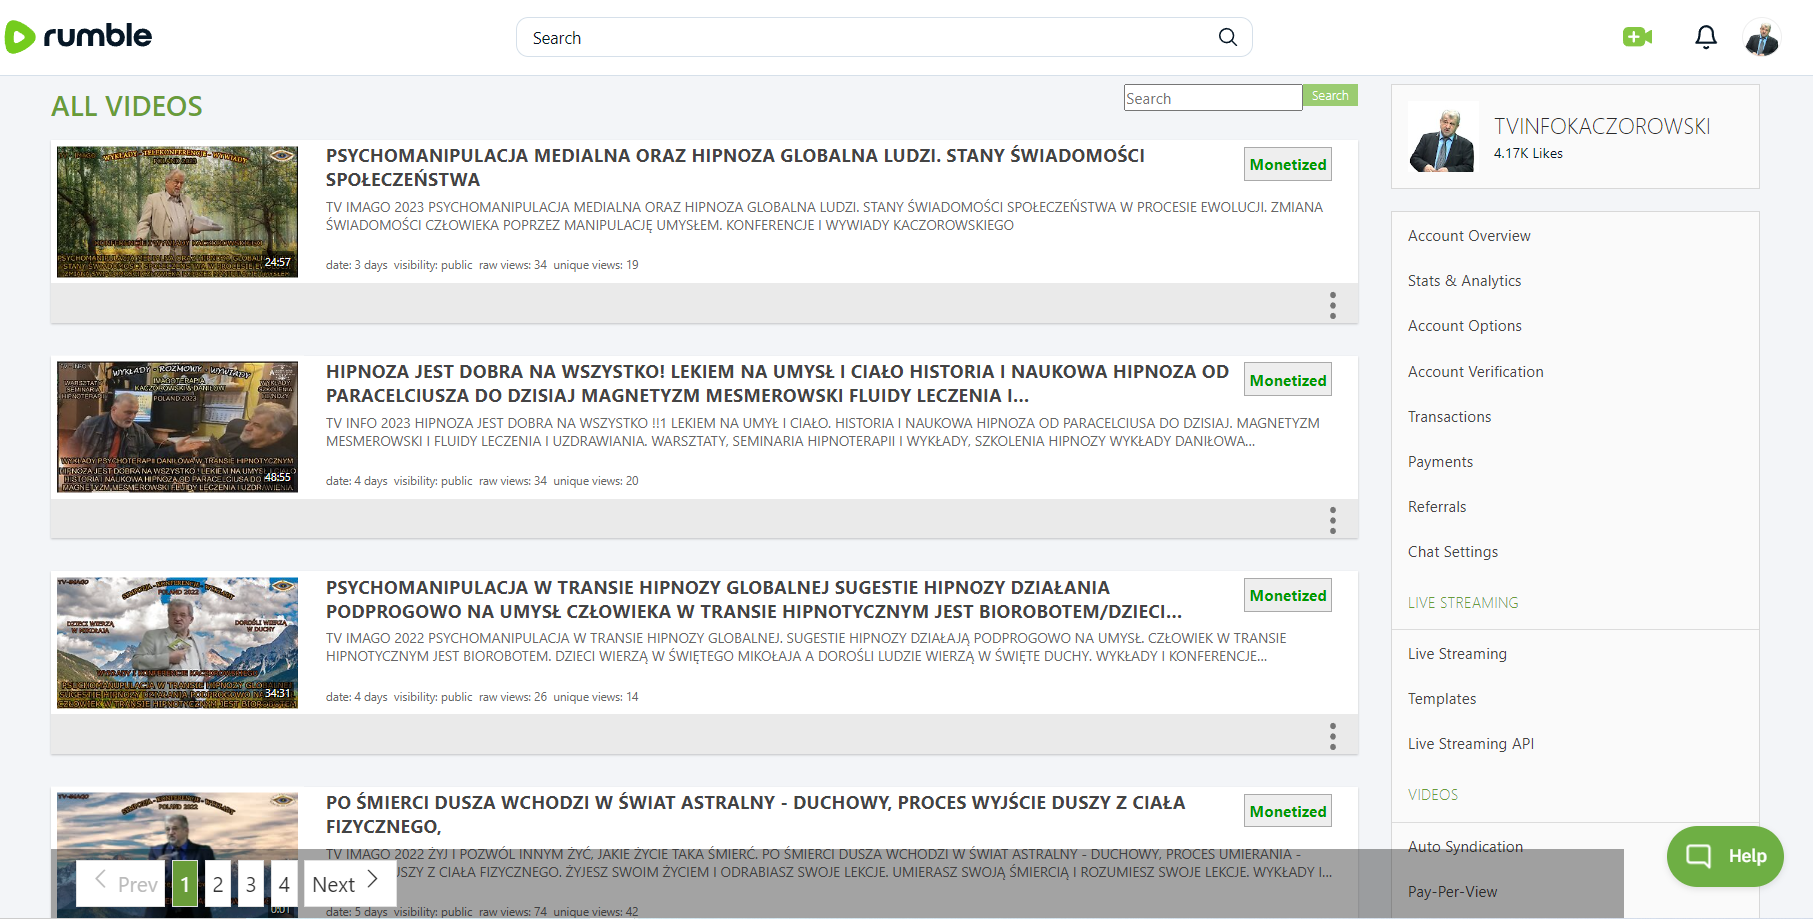1813x919 pixels.
Task: Click the Help chat button
Action: (1725, 856)
